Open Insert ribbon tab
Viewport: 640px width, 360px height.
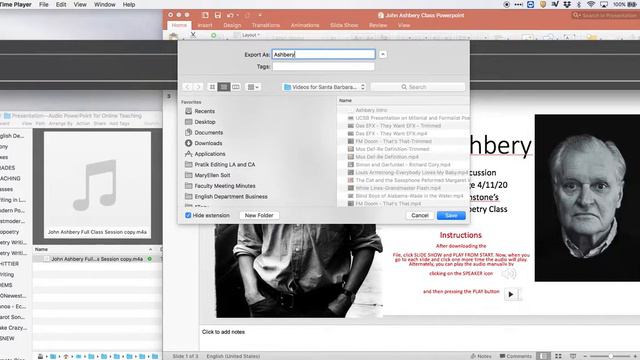(204, 25)
